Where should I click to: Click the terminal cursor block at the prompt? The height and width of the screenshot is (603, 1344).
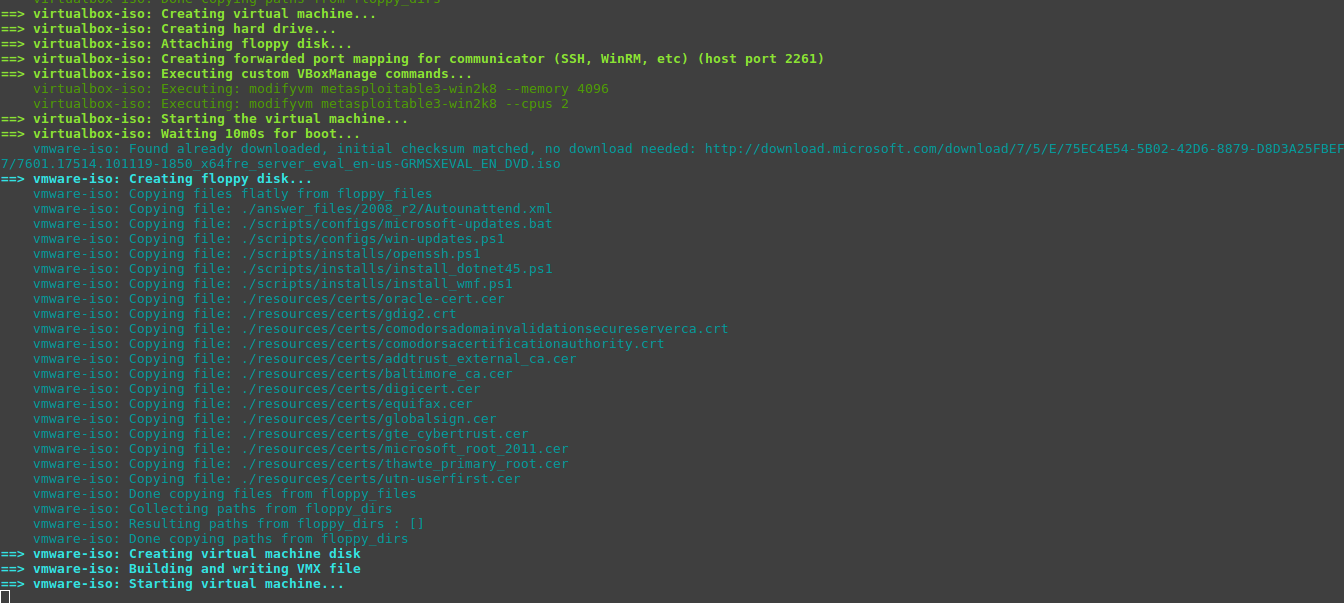[x=5, y=597]
